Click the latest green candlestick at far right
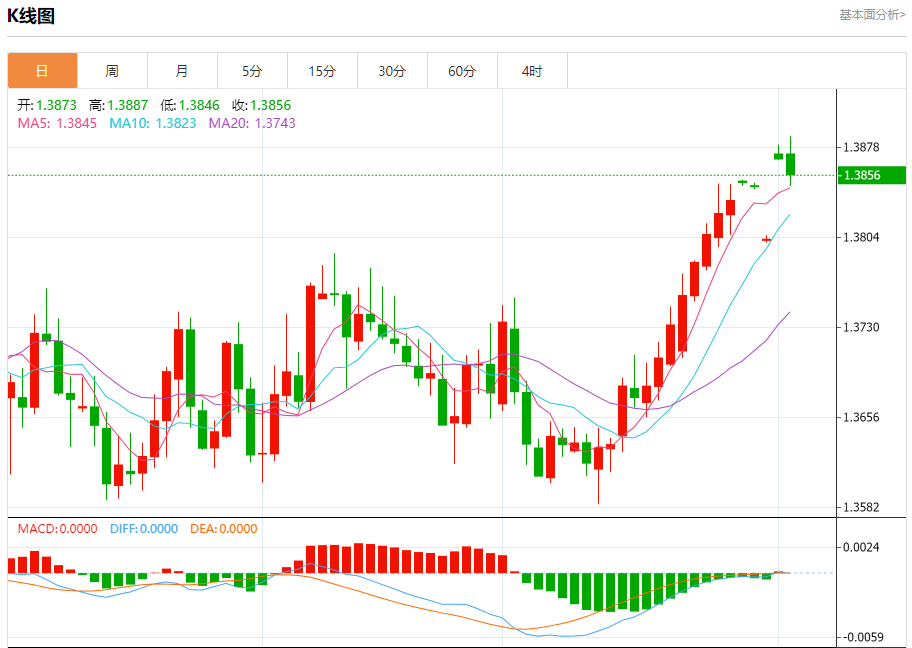This screenshot has width=912, height=648. click(x=790, y=164)
